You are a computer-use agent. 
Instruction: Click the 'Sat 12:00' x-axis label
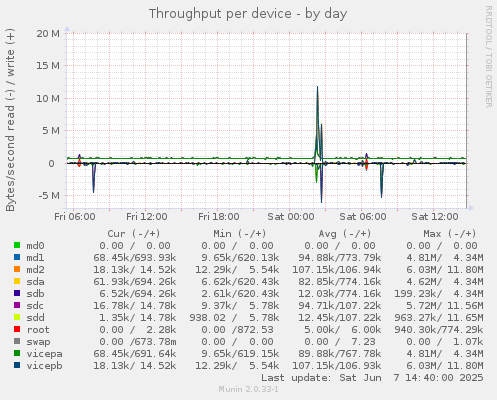pyautogui.click(x=435, y=217)
